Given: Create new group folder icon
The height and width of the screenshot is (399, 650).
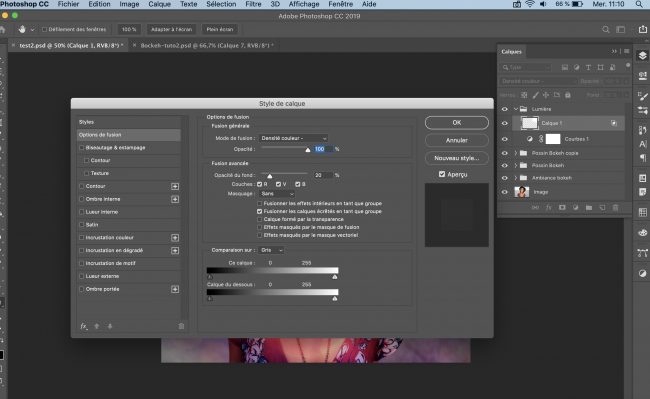Looking at the screenshot, I should point(589,208).
